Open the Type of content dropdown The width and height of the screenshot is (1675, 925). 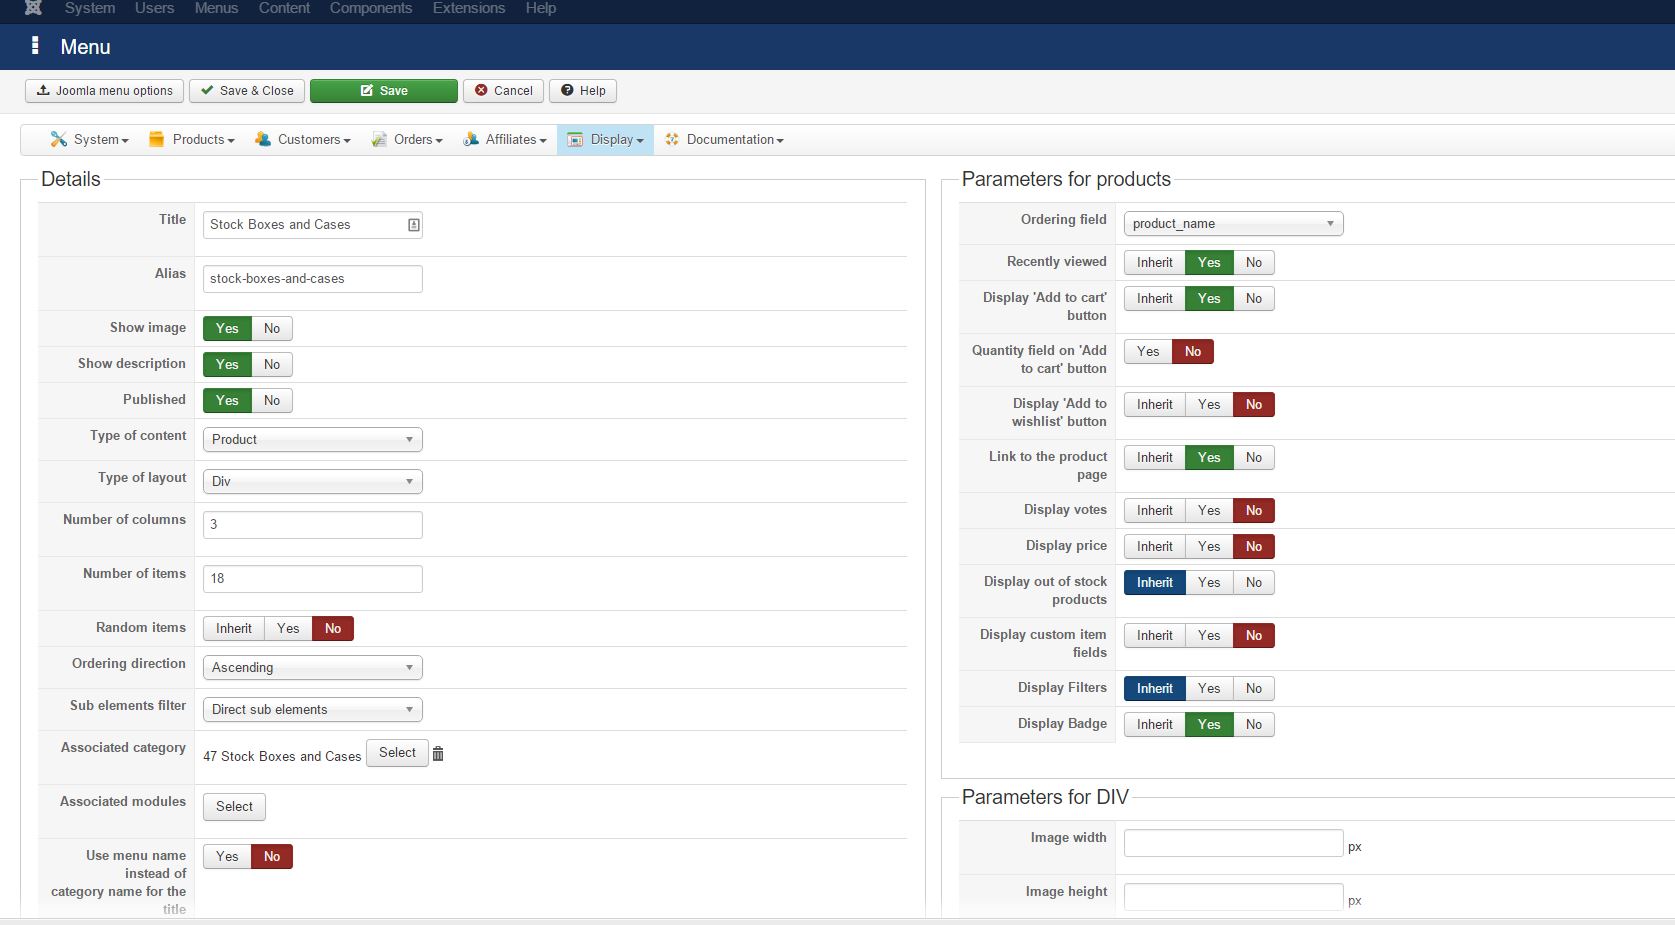coord(312,440)
